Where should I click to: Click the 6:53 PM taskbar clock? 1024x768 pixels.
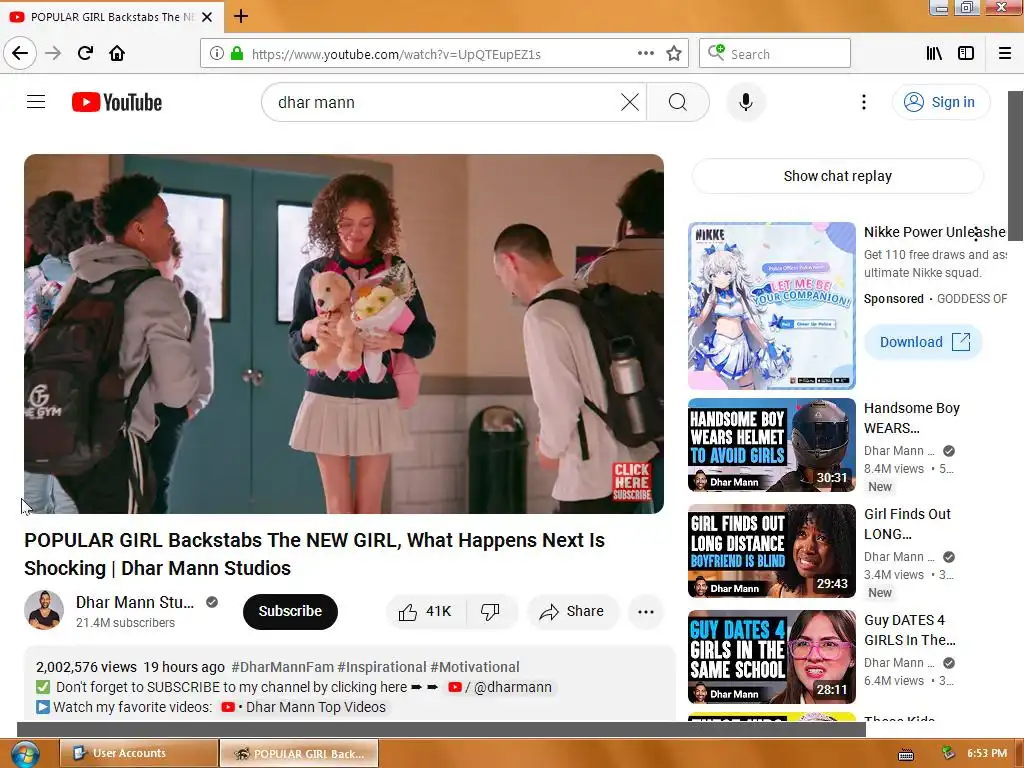pyautogui.click(x=987, y=753)
